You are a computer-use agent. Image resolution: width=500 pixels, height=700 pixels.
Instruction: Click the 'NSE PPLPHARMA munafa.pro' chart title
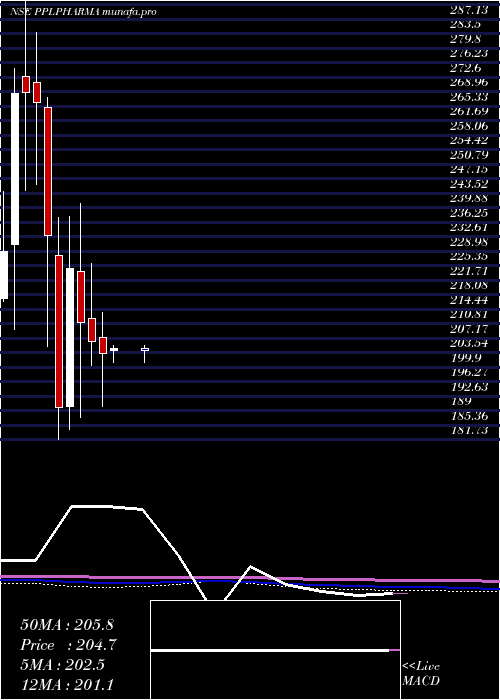[x=83, y=12]
